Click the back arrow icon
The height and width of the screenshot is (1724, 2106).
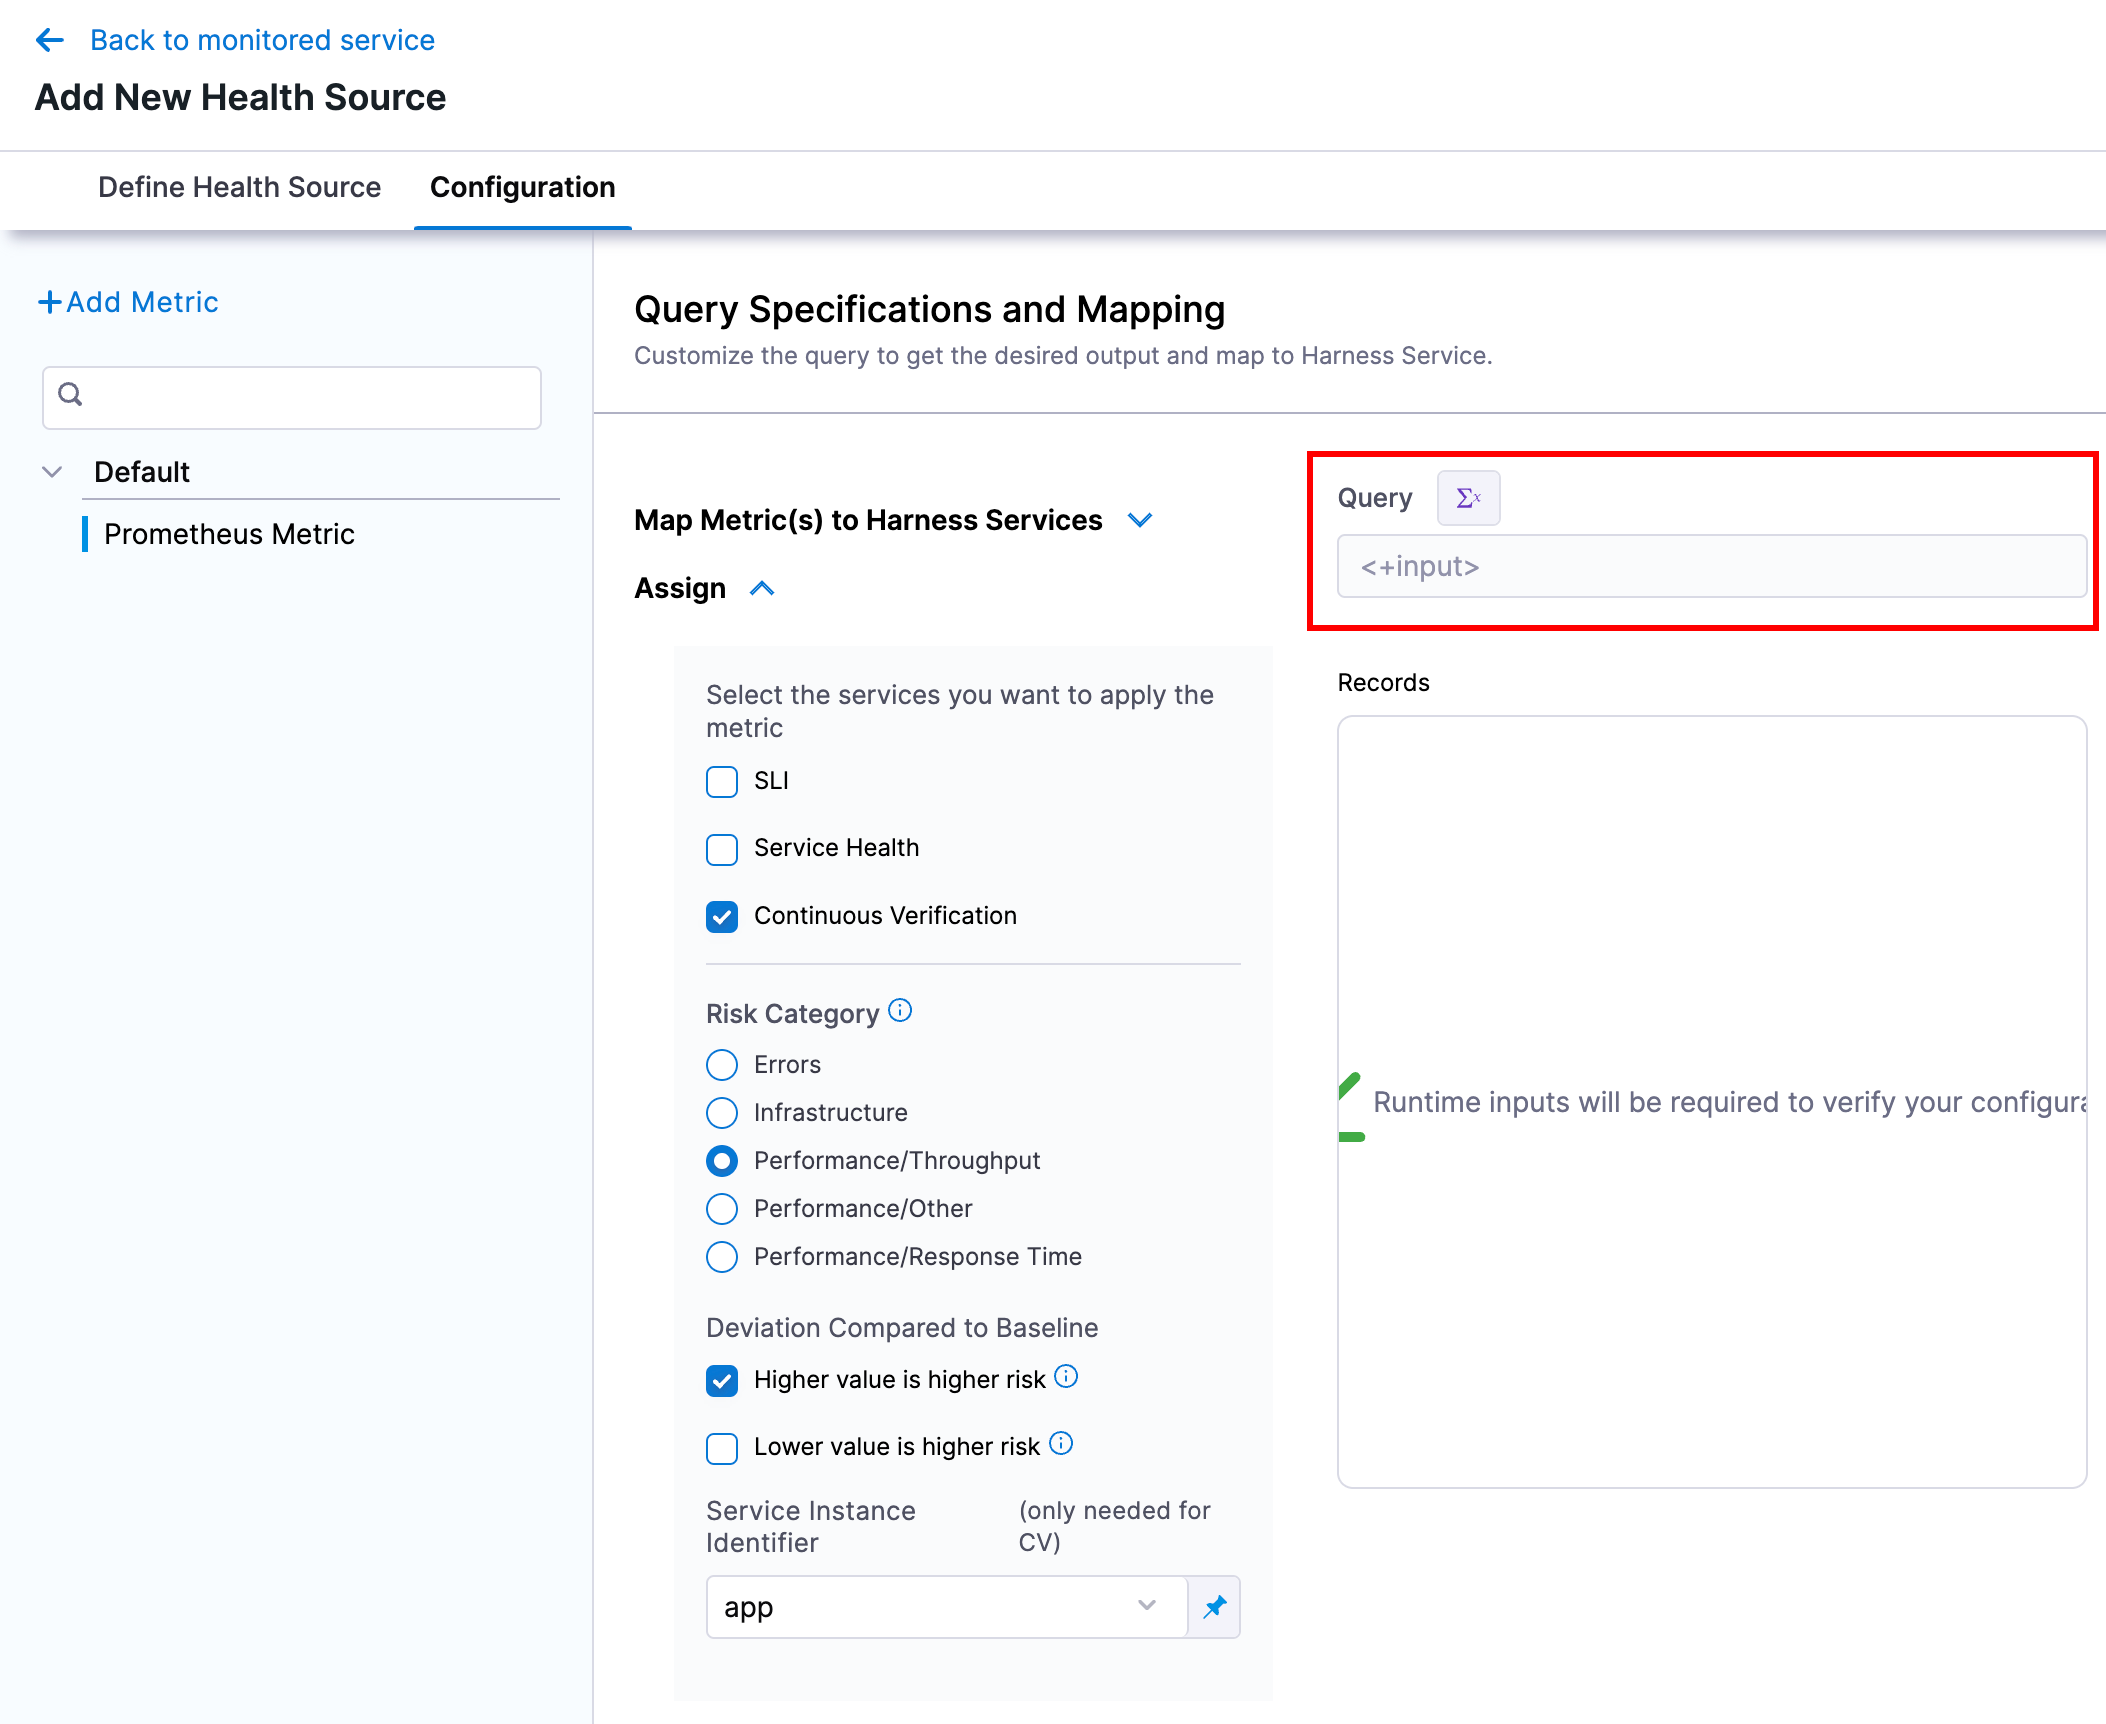coord(50,40)
